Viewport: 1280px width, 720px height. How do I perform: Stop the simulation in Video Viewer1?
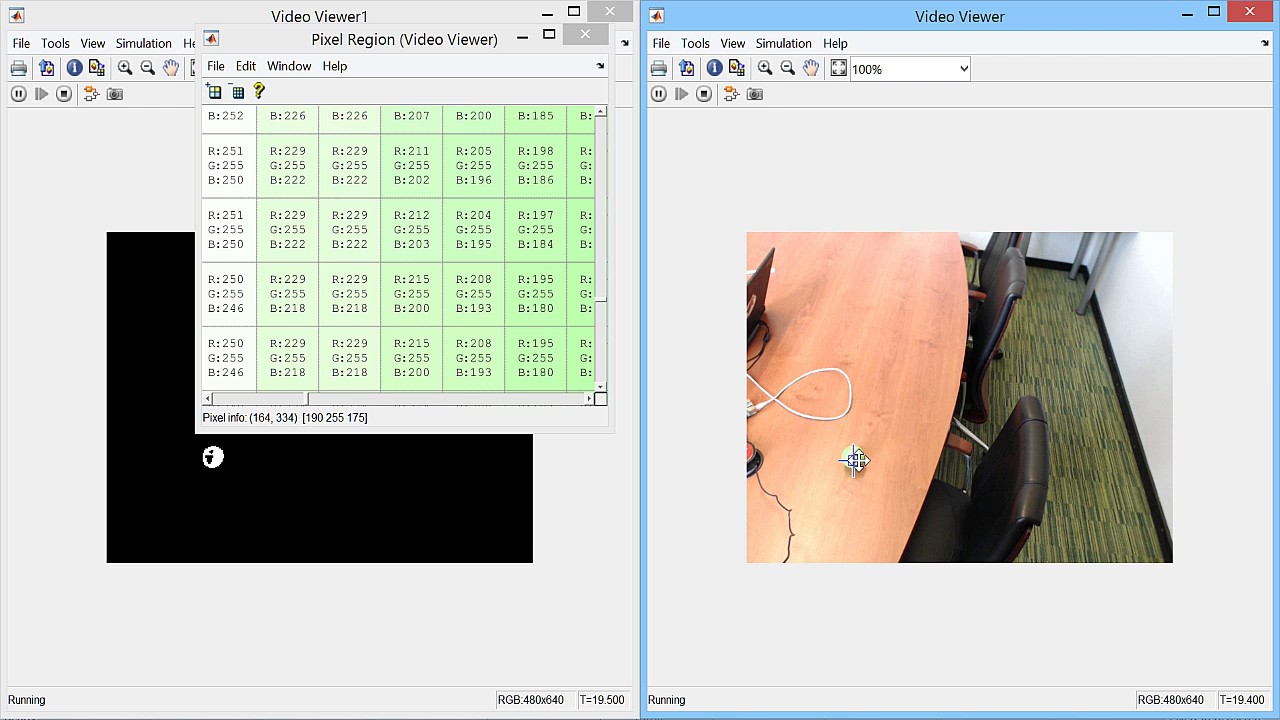[x=64, y=94]
